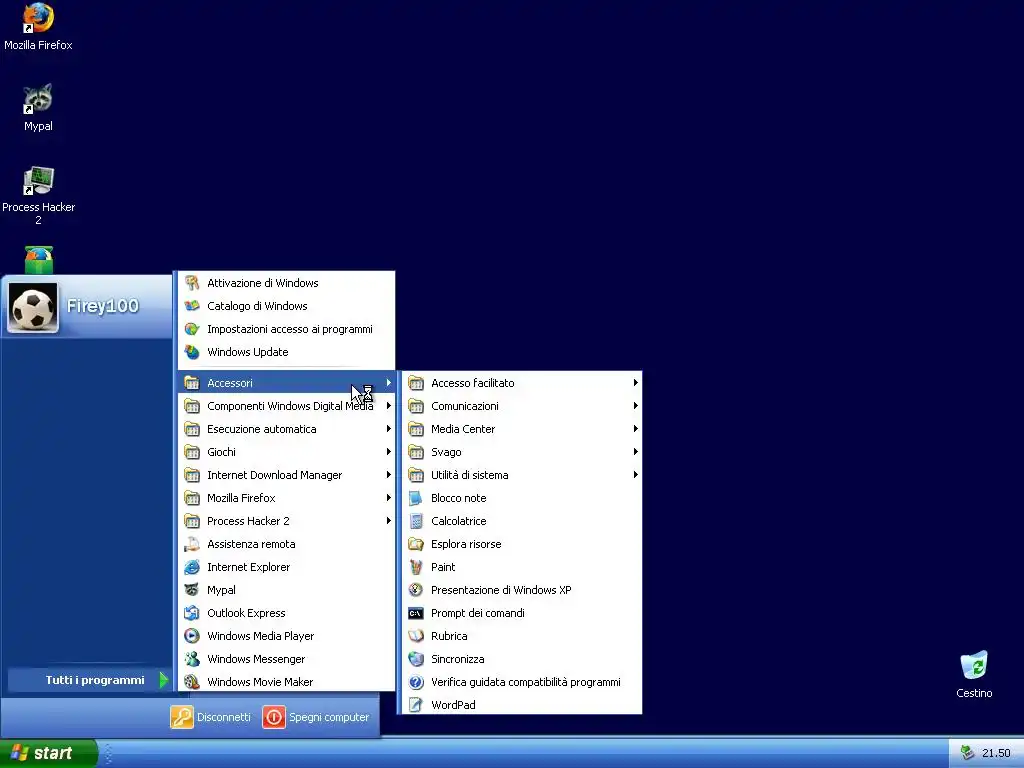Open the Media Center folder entry
This screenshot has height=768, width=1024.
click(522, 428)
